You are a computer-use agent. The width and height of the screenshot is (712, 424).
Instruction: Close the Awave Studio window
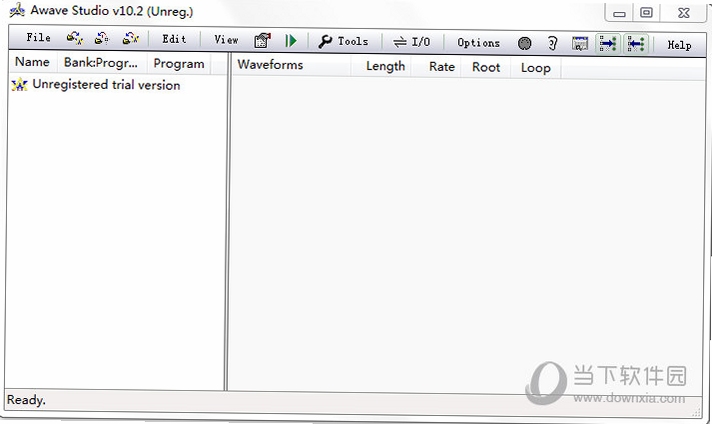(684, 13)
